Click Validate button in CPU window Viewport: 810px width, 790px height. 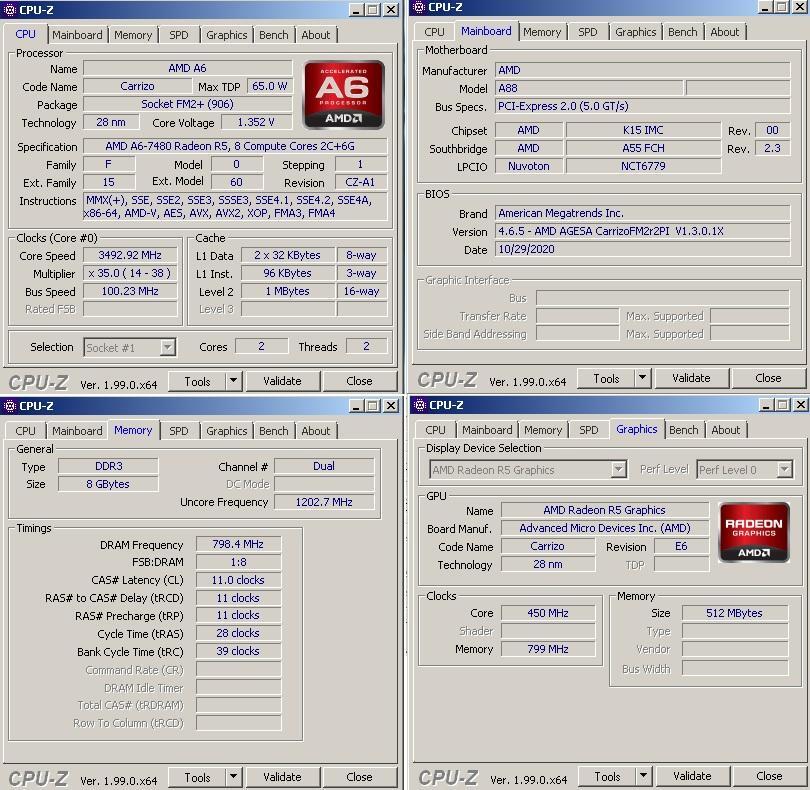click(282, 381)
